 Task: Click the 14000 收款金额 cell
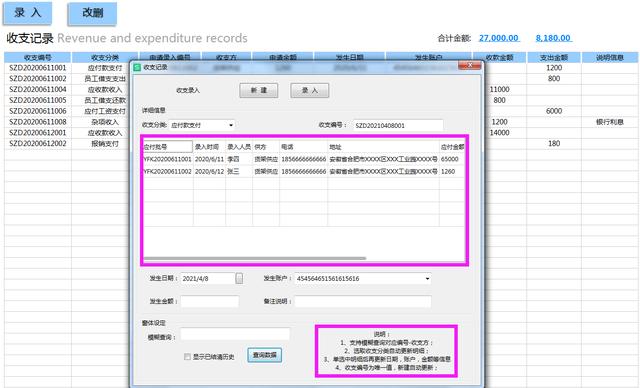[x=499, y=133]
